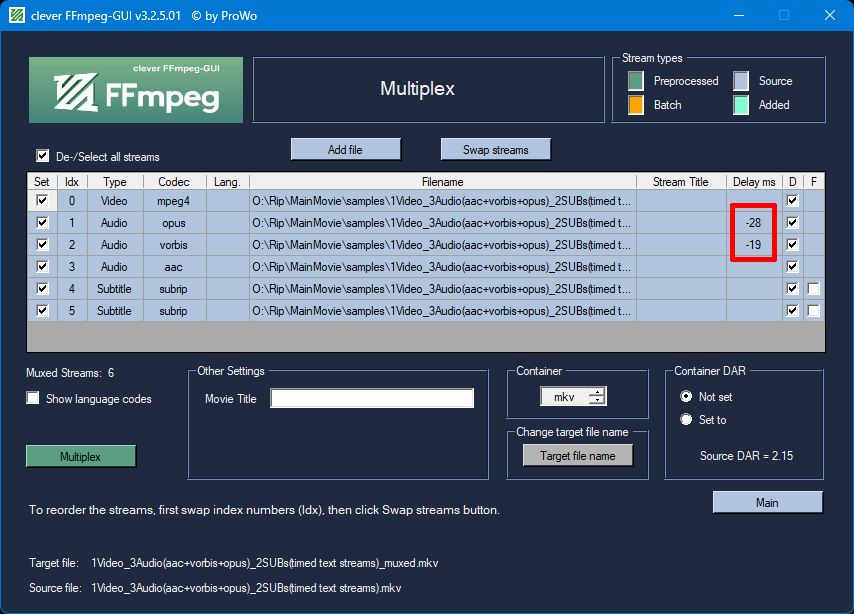Viewport: 854px width, 614px height.
Task: Enable F checkbox for subtitle row 5
Action: pos(814,310)
